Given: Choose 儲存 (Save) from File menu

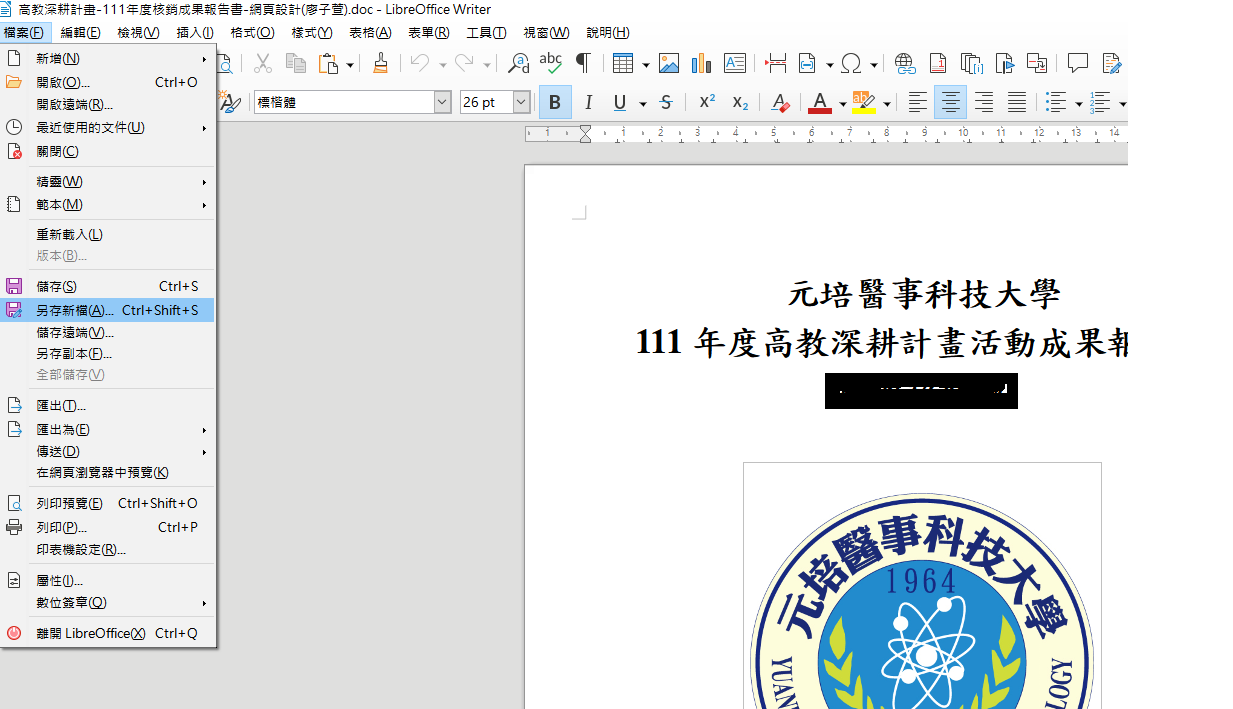Looking at the screenshot, I should 108,286.
